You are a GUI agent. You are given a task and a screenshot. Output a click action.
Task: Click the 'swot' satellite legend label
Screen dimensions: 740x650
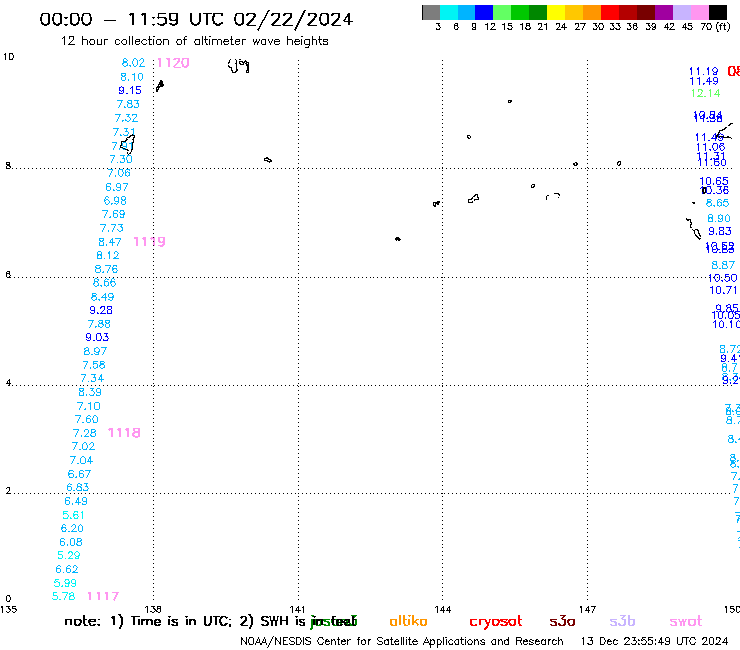click(686, 622)
